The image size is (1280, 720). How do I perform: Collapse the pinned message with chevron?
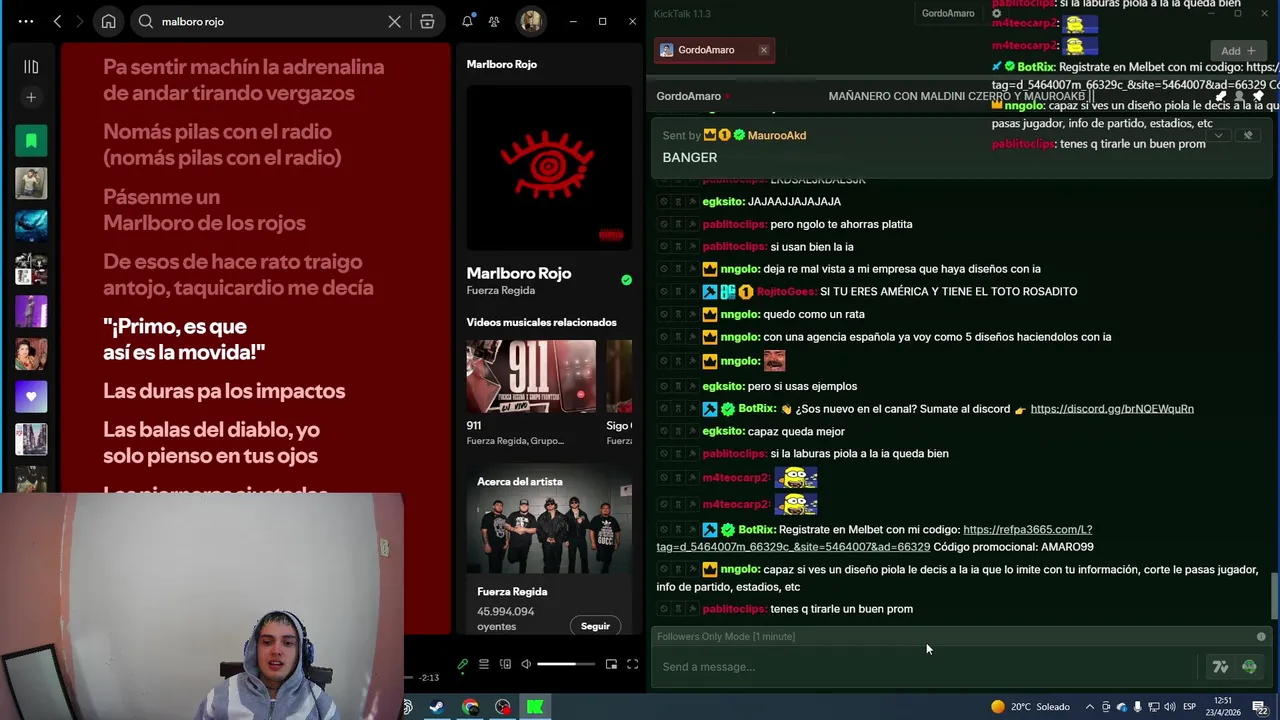(1218, 135)
